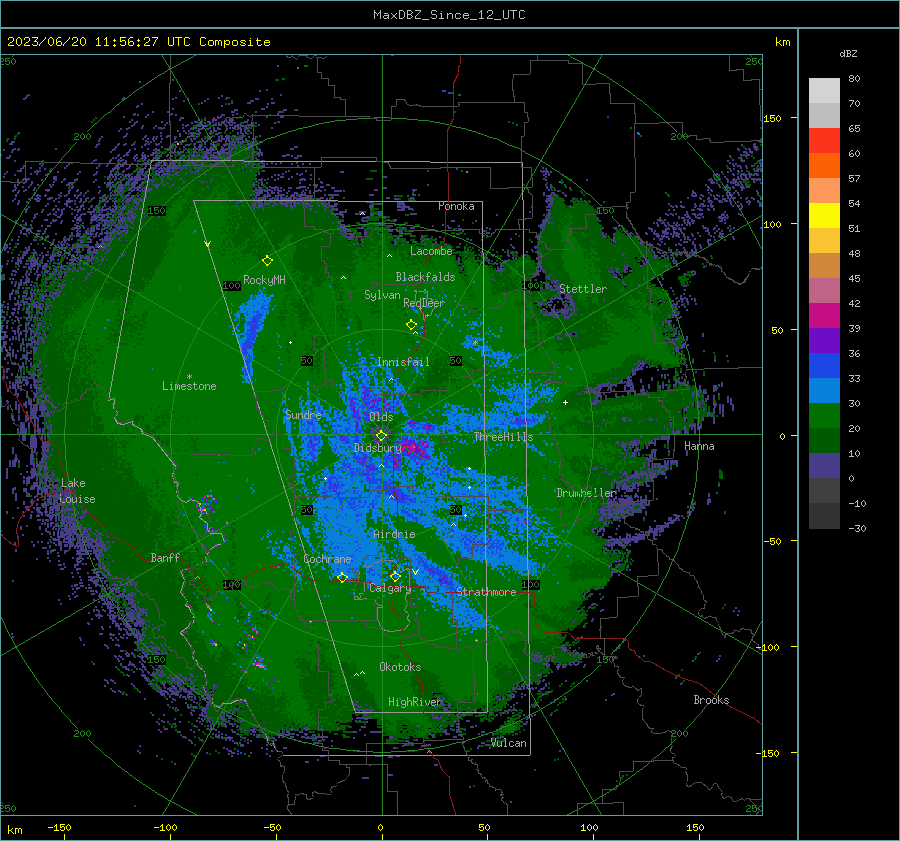
Task: Click the MaxDBZ_Since_12_UTC title
Action: pyautogui.click(x=449, y=15)
